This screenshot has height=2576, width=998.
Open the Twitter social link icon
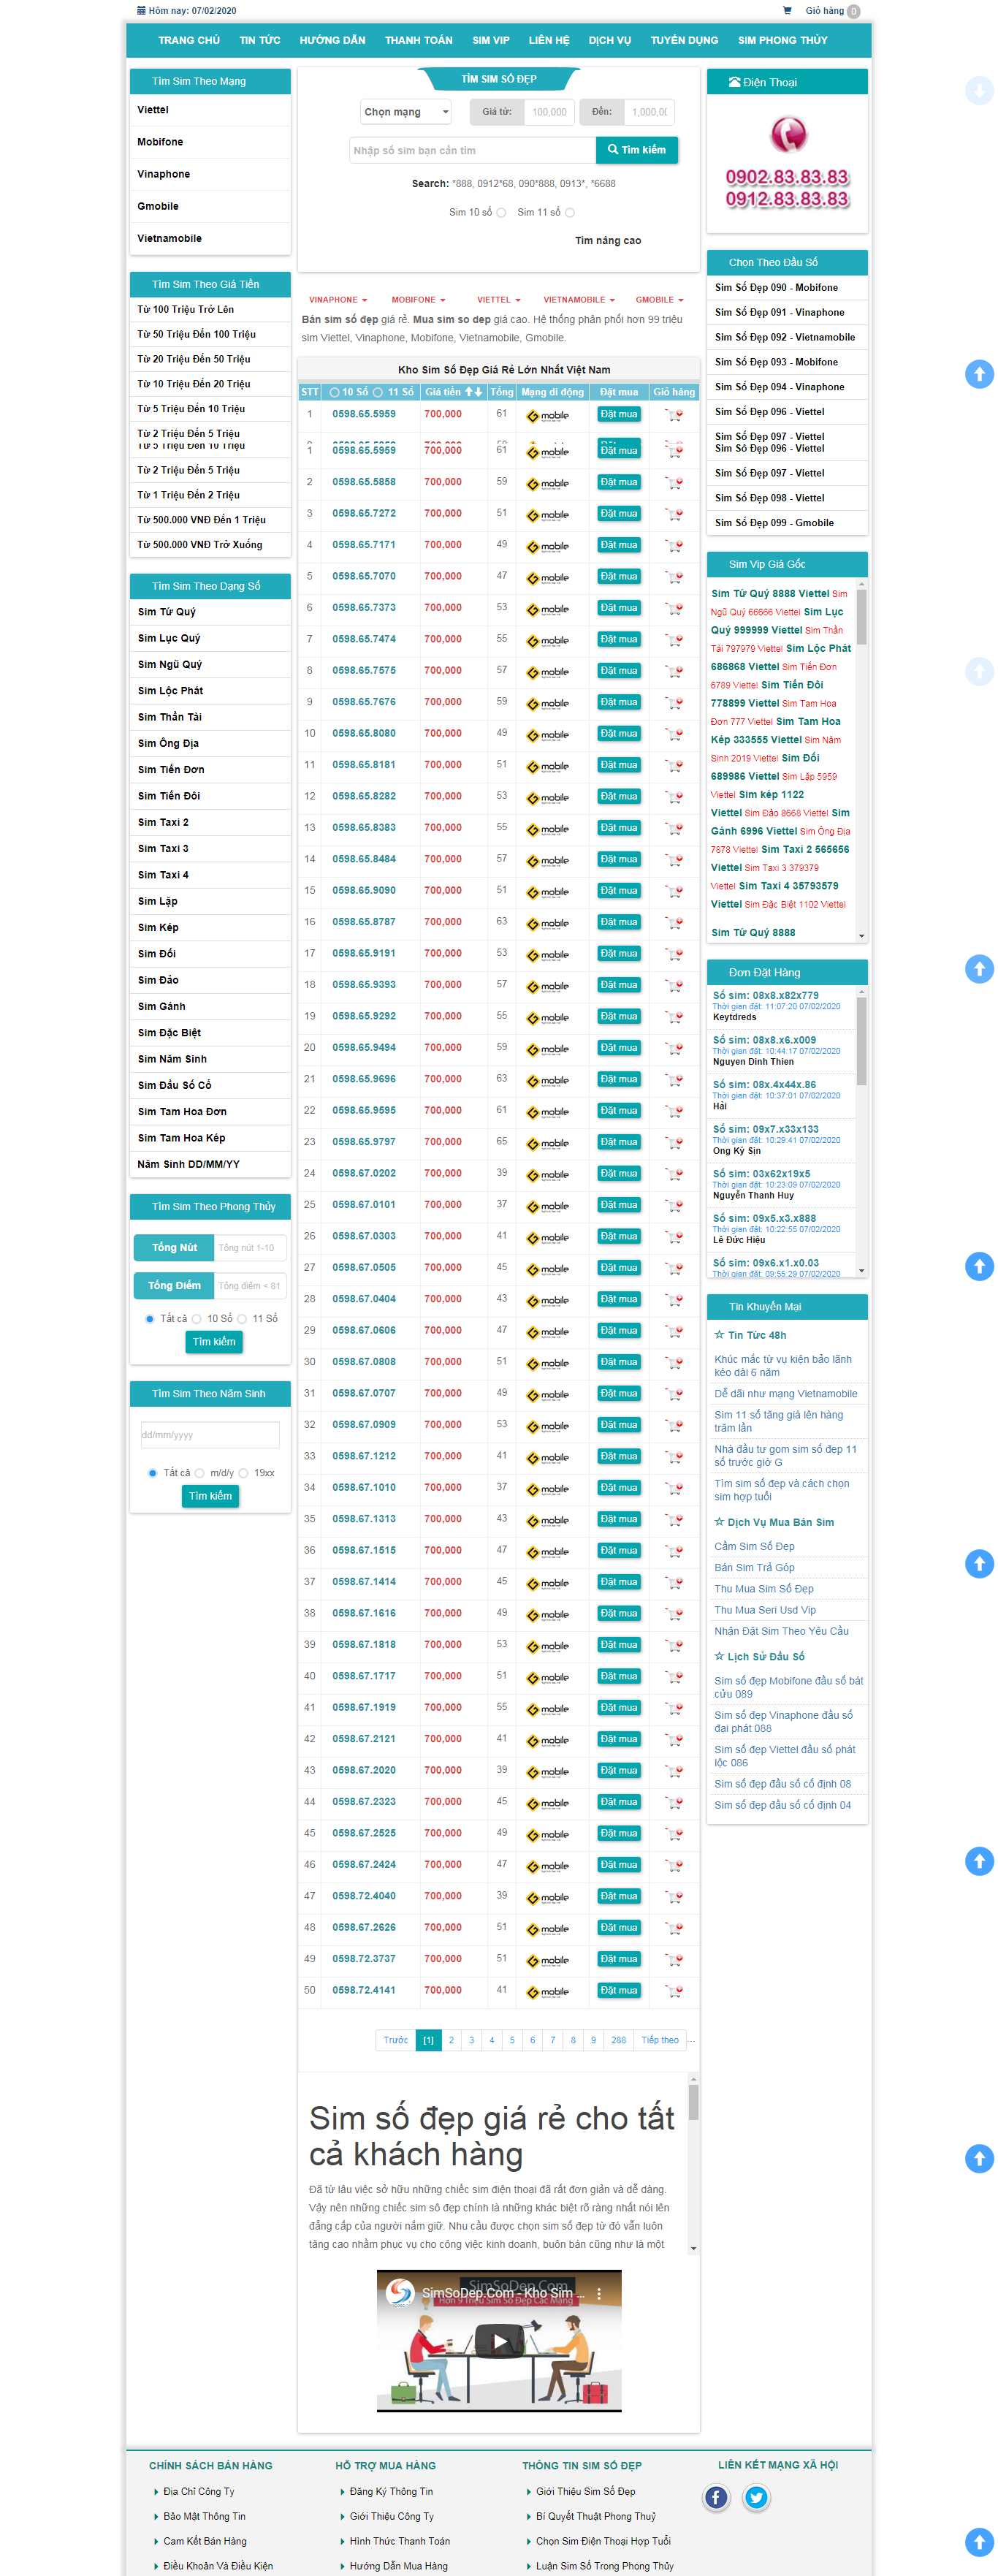coord(756,2497)
